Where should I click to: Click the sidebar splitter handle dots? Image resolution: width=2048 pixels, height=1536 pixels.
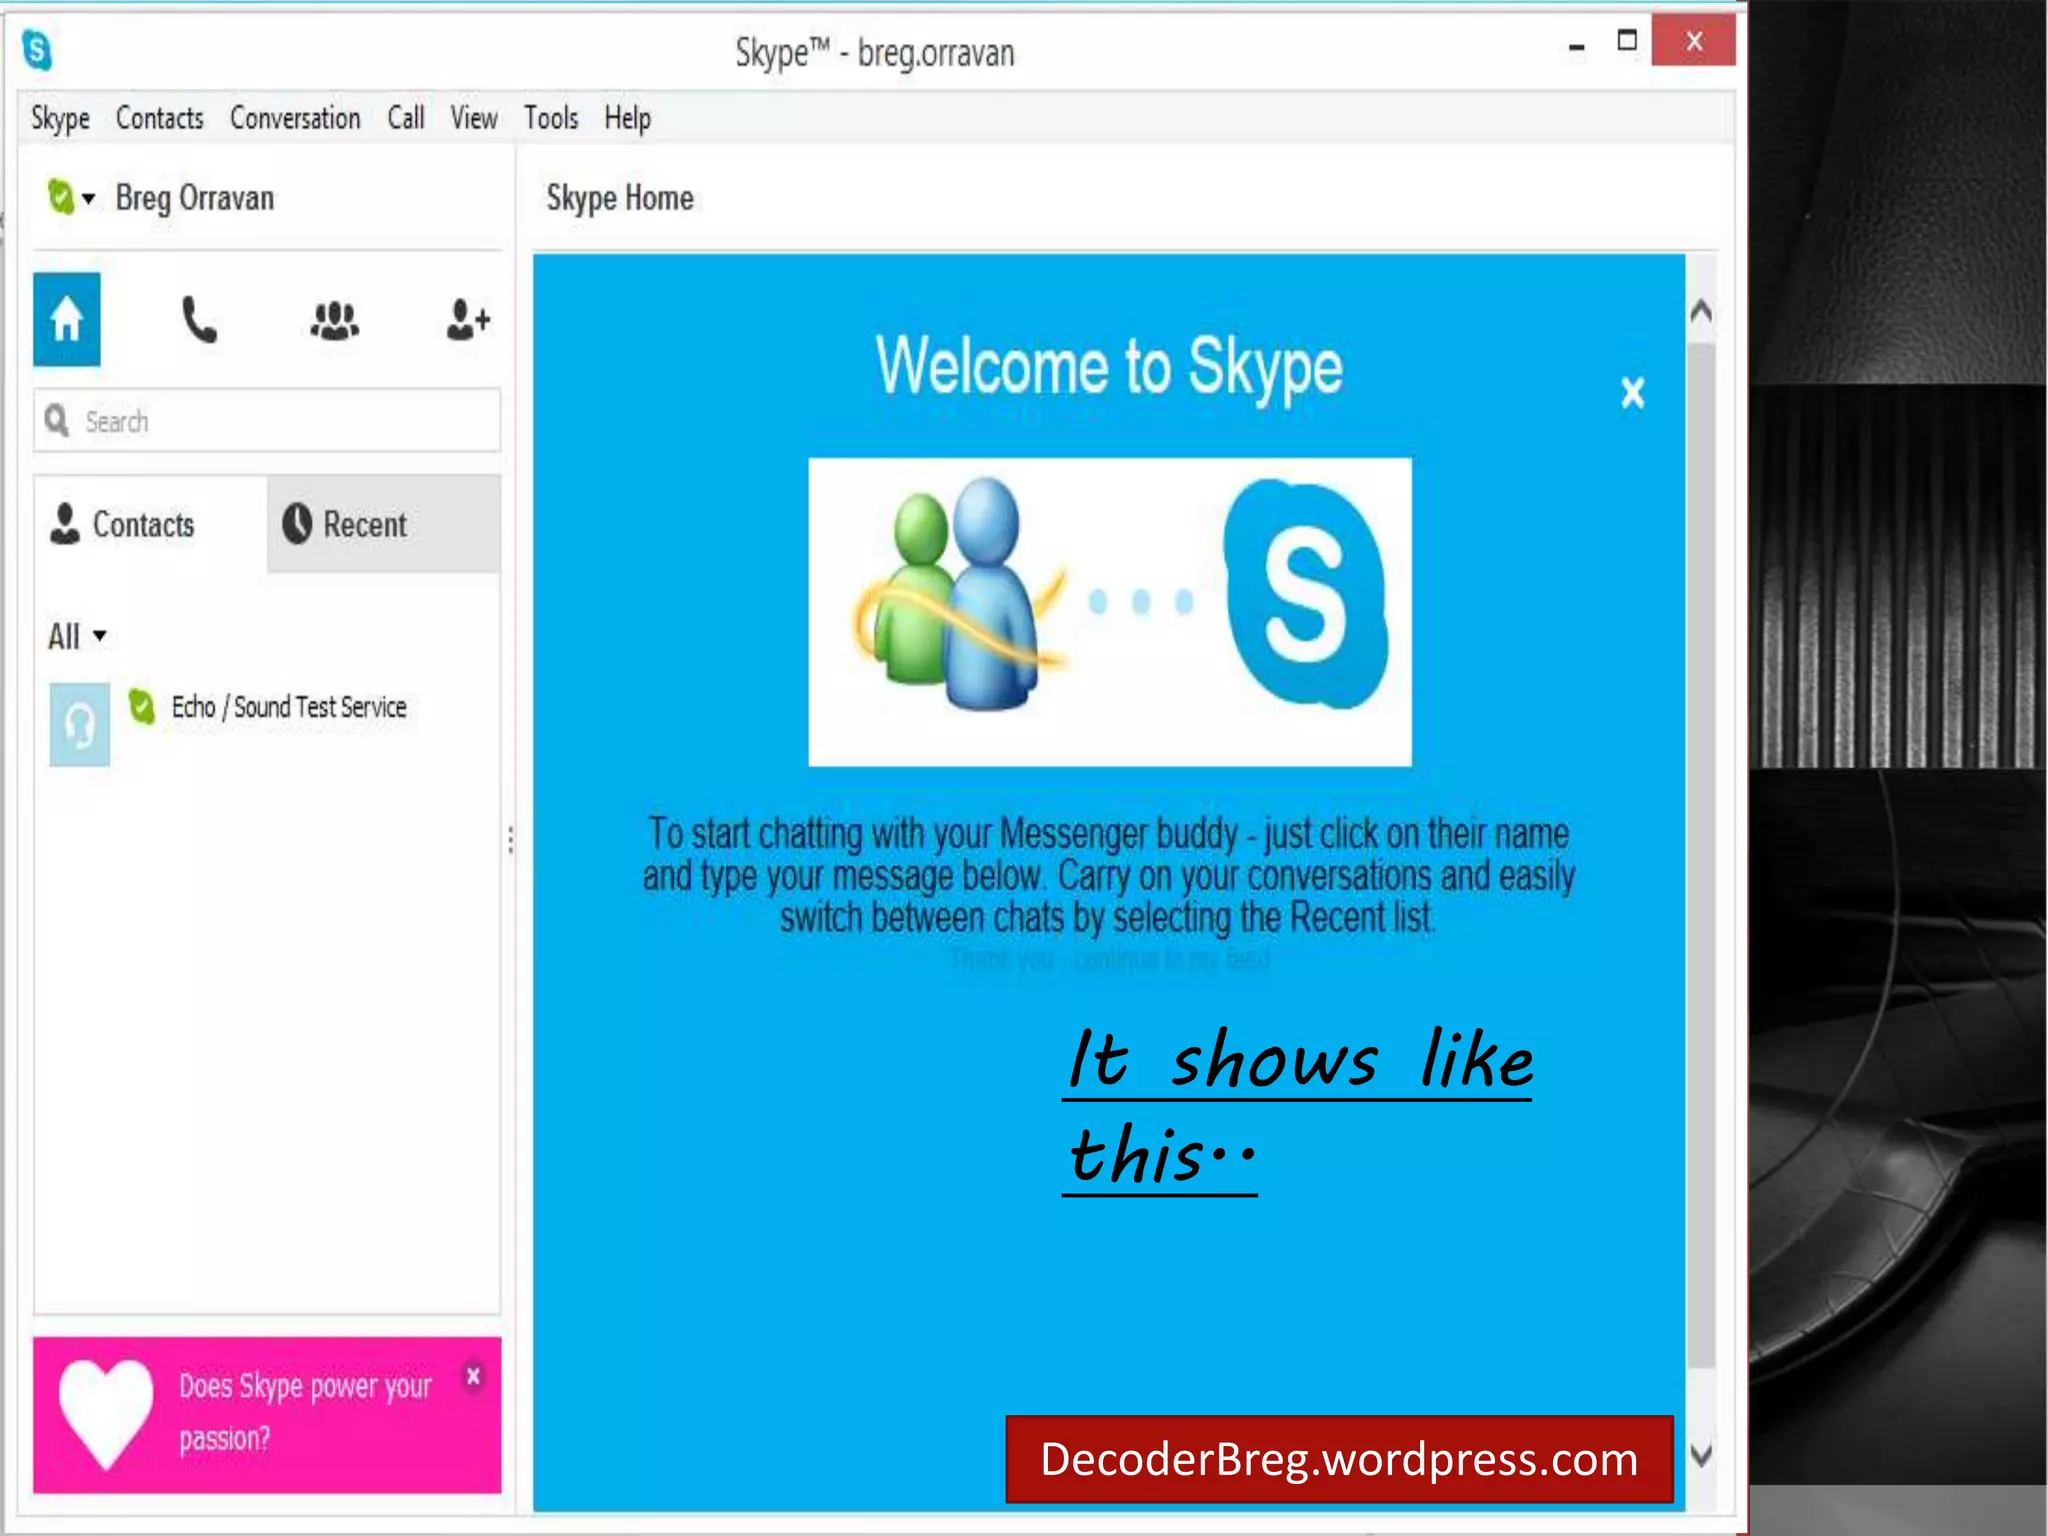(511, 840)
